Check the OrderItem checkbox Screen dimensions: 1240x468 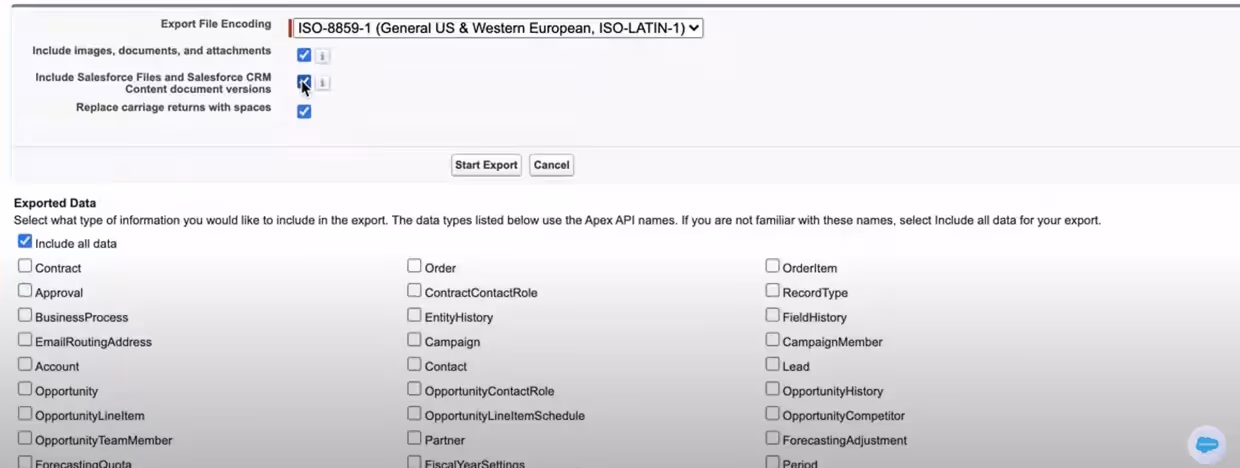pos(773,266)
